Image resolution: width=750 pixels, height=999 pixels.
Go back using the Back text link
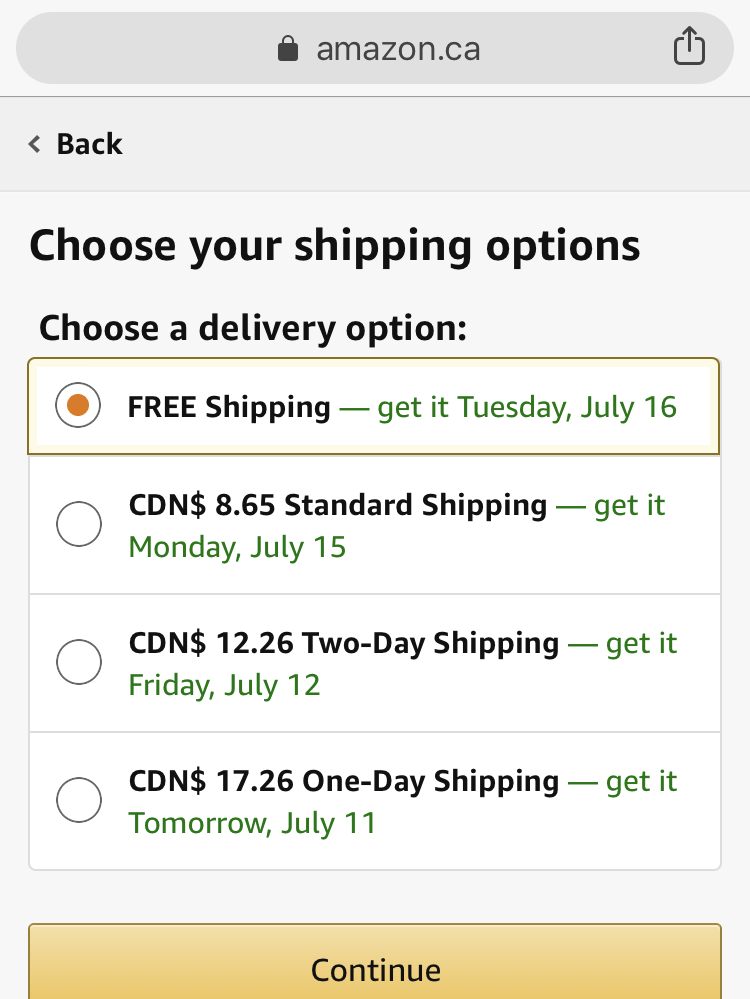[89, 144]
